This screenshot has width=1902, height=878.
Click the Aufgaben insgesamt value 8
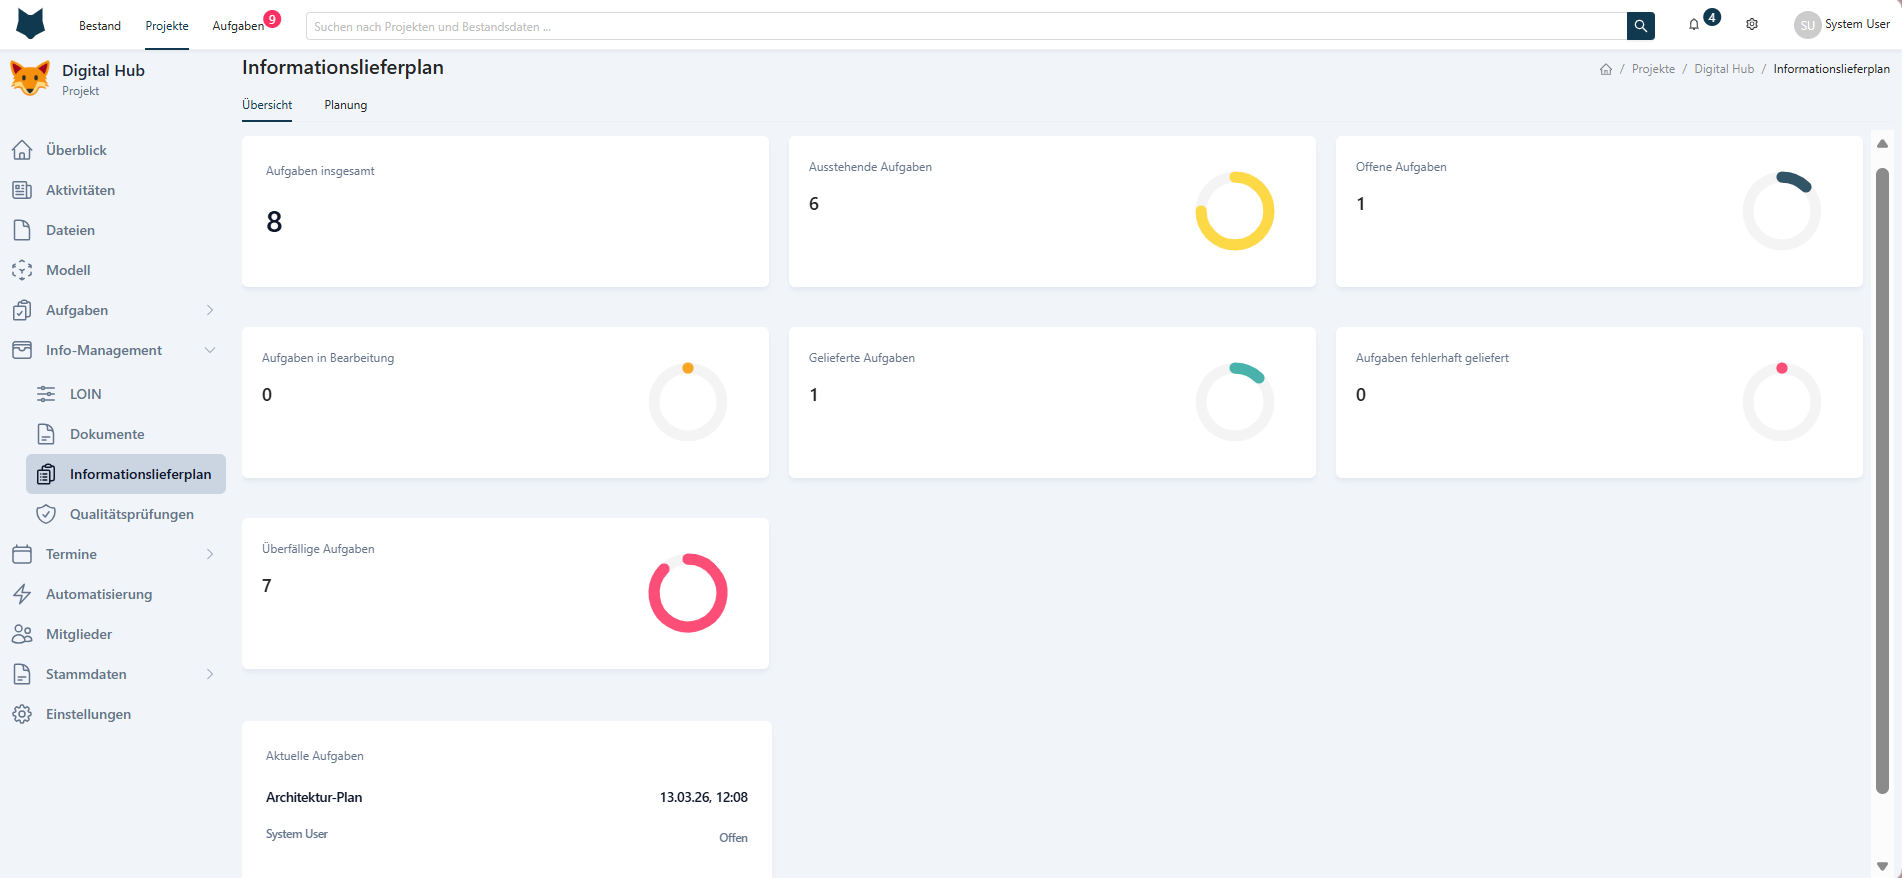click(274, 222)
